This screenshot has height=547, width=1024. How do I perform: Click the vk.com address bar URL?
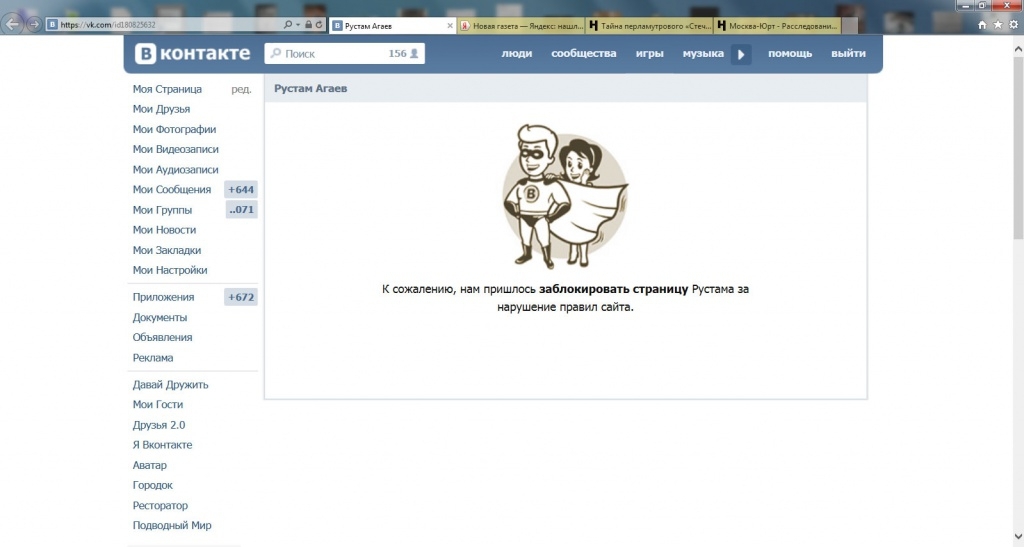[x=108, y=25]
